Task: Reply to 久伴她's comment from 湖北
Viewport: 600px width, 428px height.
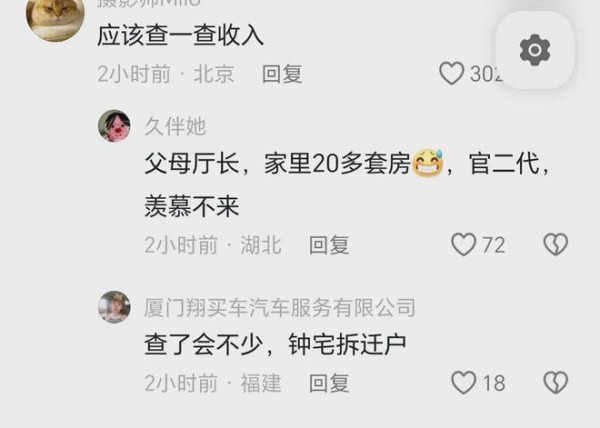Action: [x=329, y=245]
